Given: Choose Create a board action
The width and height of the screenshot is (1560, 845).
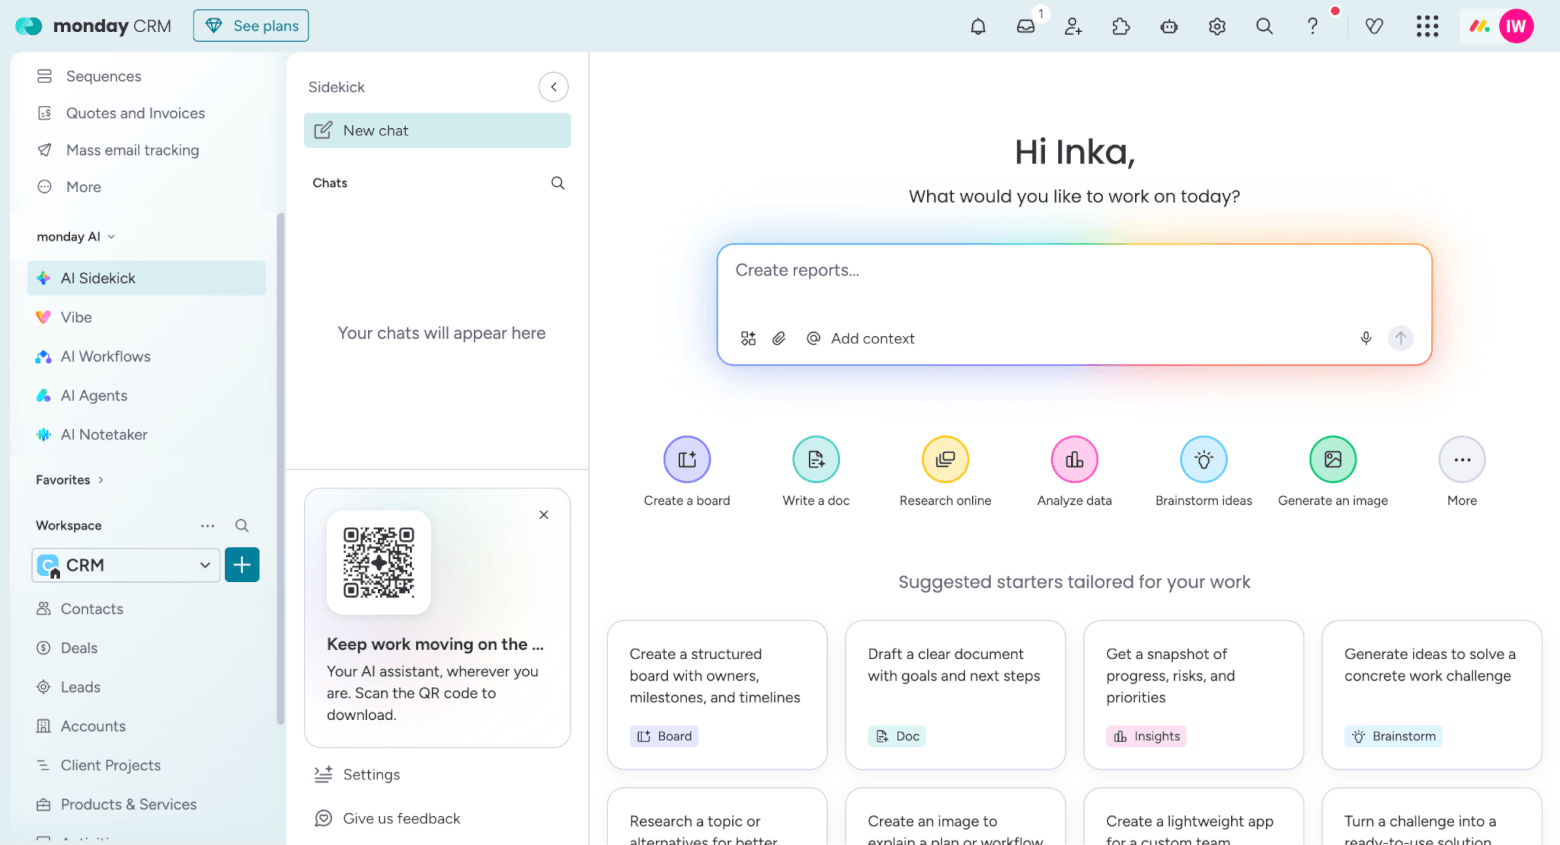Looking at the screenshot, I should click(x=687, y=472).
